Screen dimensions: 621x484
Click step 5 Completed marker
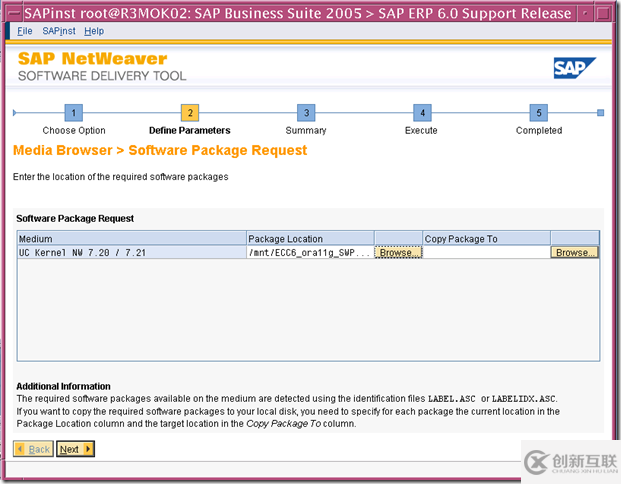tap(539, 113)
